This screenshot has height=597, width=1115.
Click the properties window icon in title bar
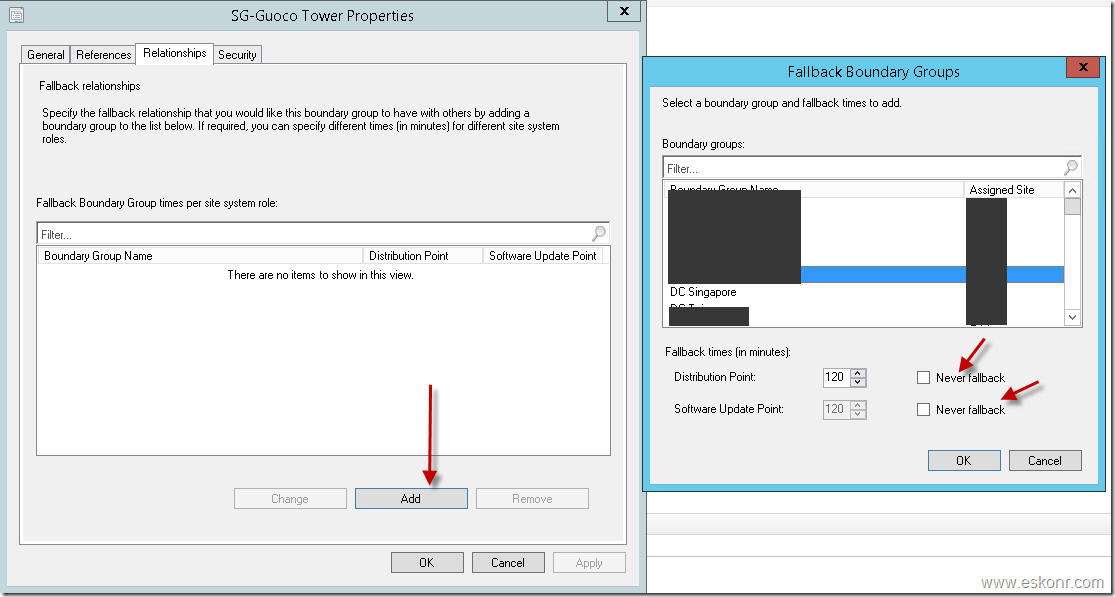tap(16, 15)
